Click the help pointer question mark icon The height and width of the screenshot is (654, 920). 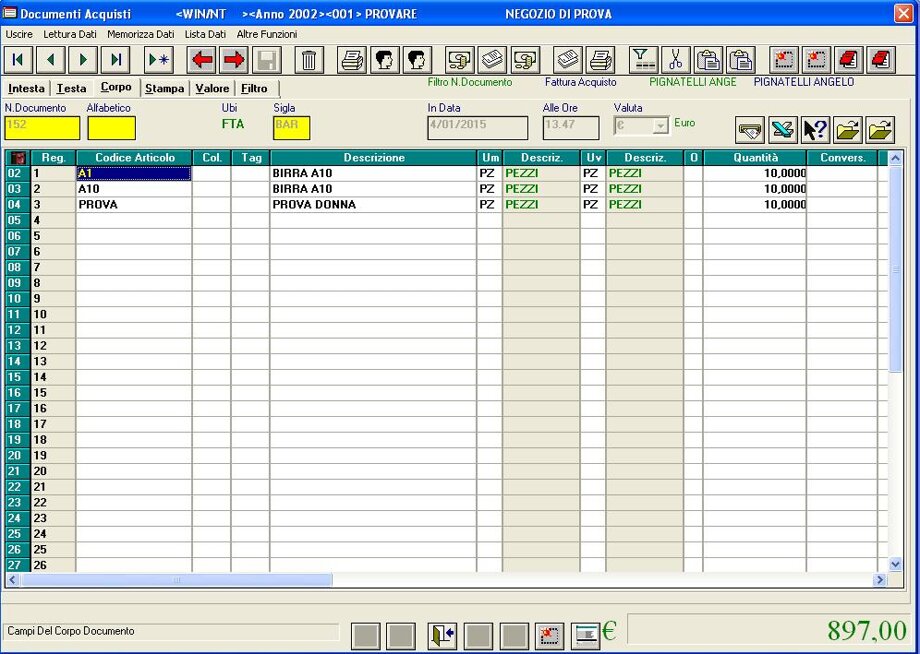(x=815, y=130)
